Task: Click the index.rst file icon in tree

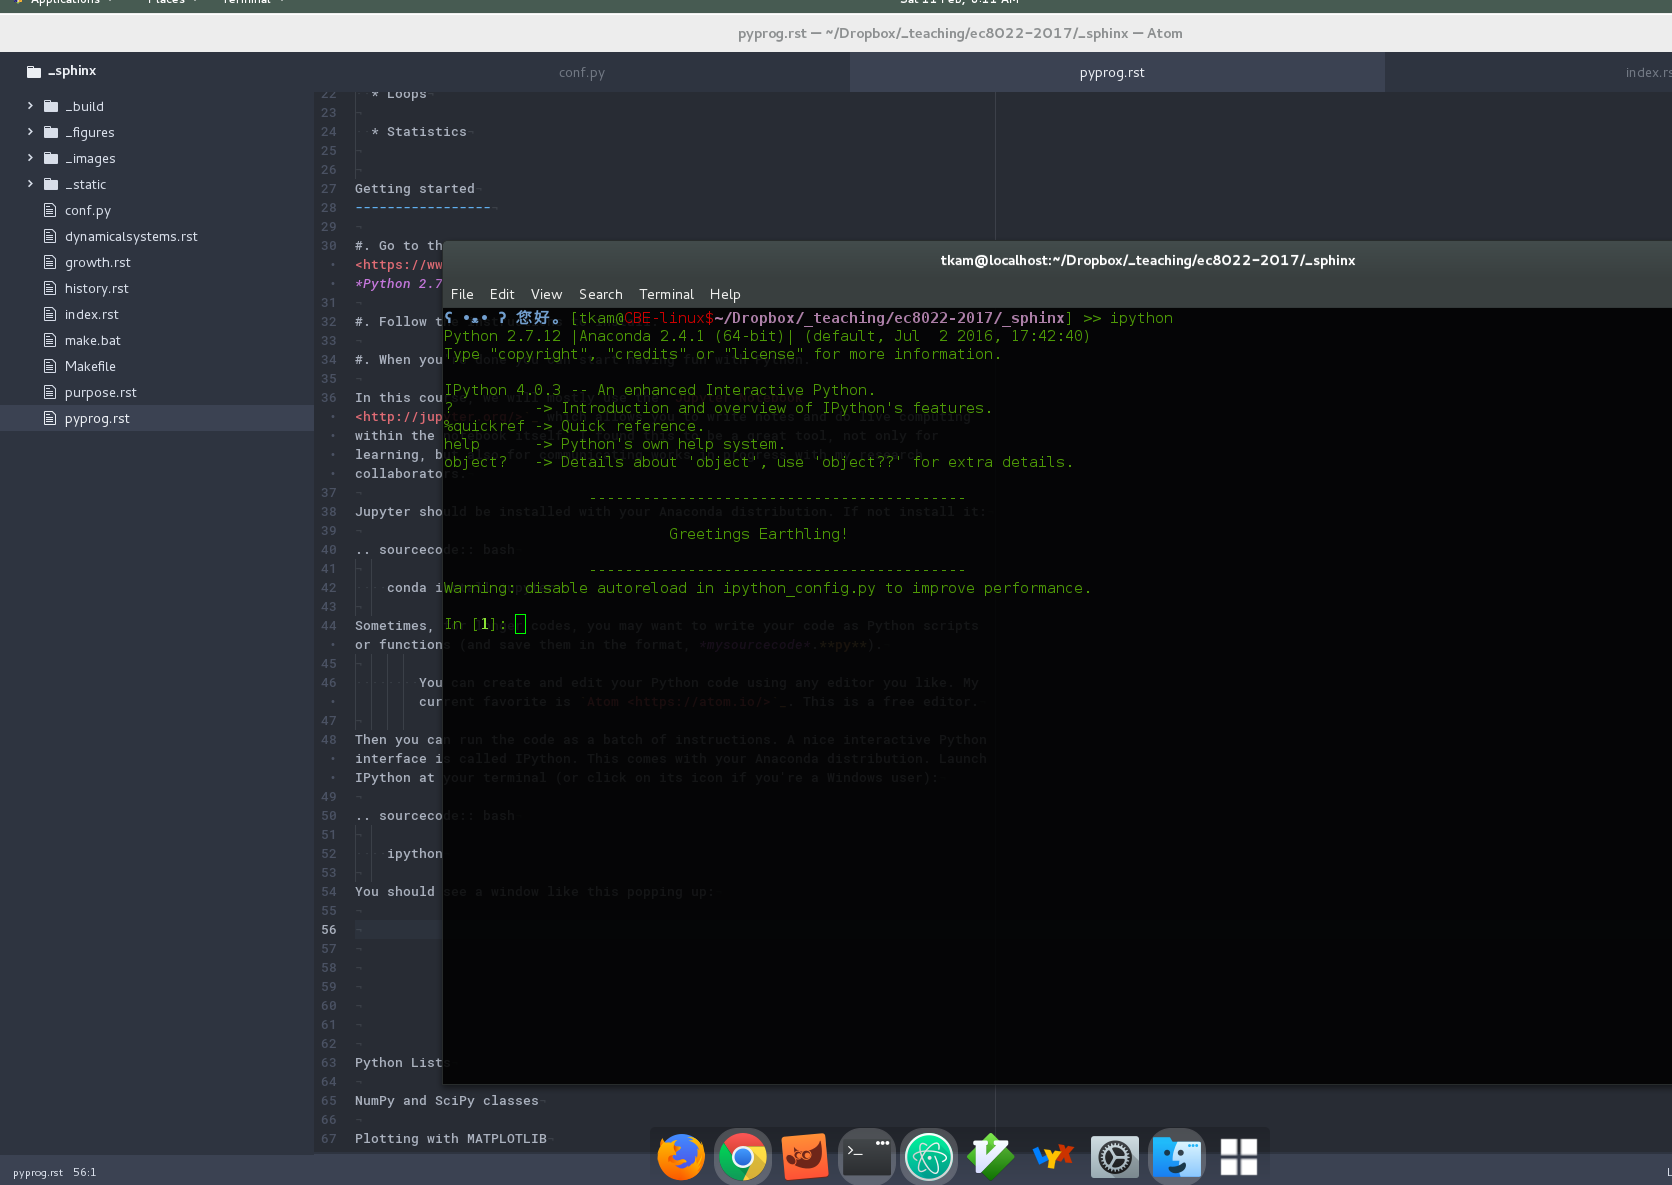Action: coord(50,314)
